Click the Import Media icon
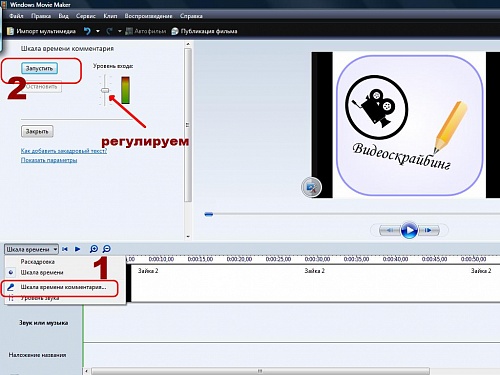This screenshot has width=500, height=375. [x=10, y=31]
